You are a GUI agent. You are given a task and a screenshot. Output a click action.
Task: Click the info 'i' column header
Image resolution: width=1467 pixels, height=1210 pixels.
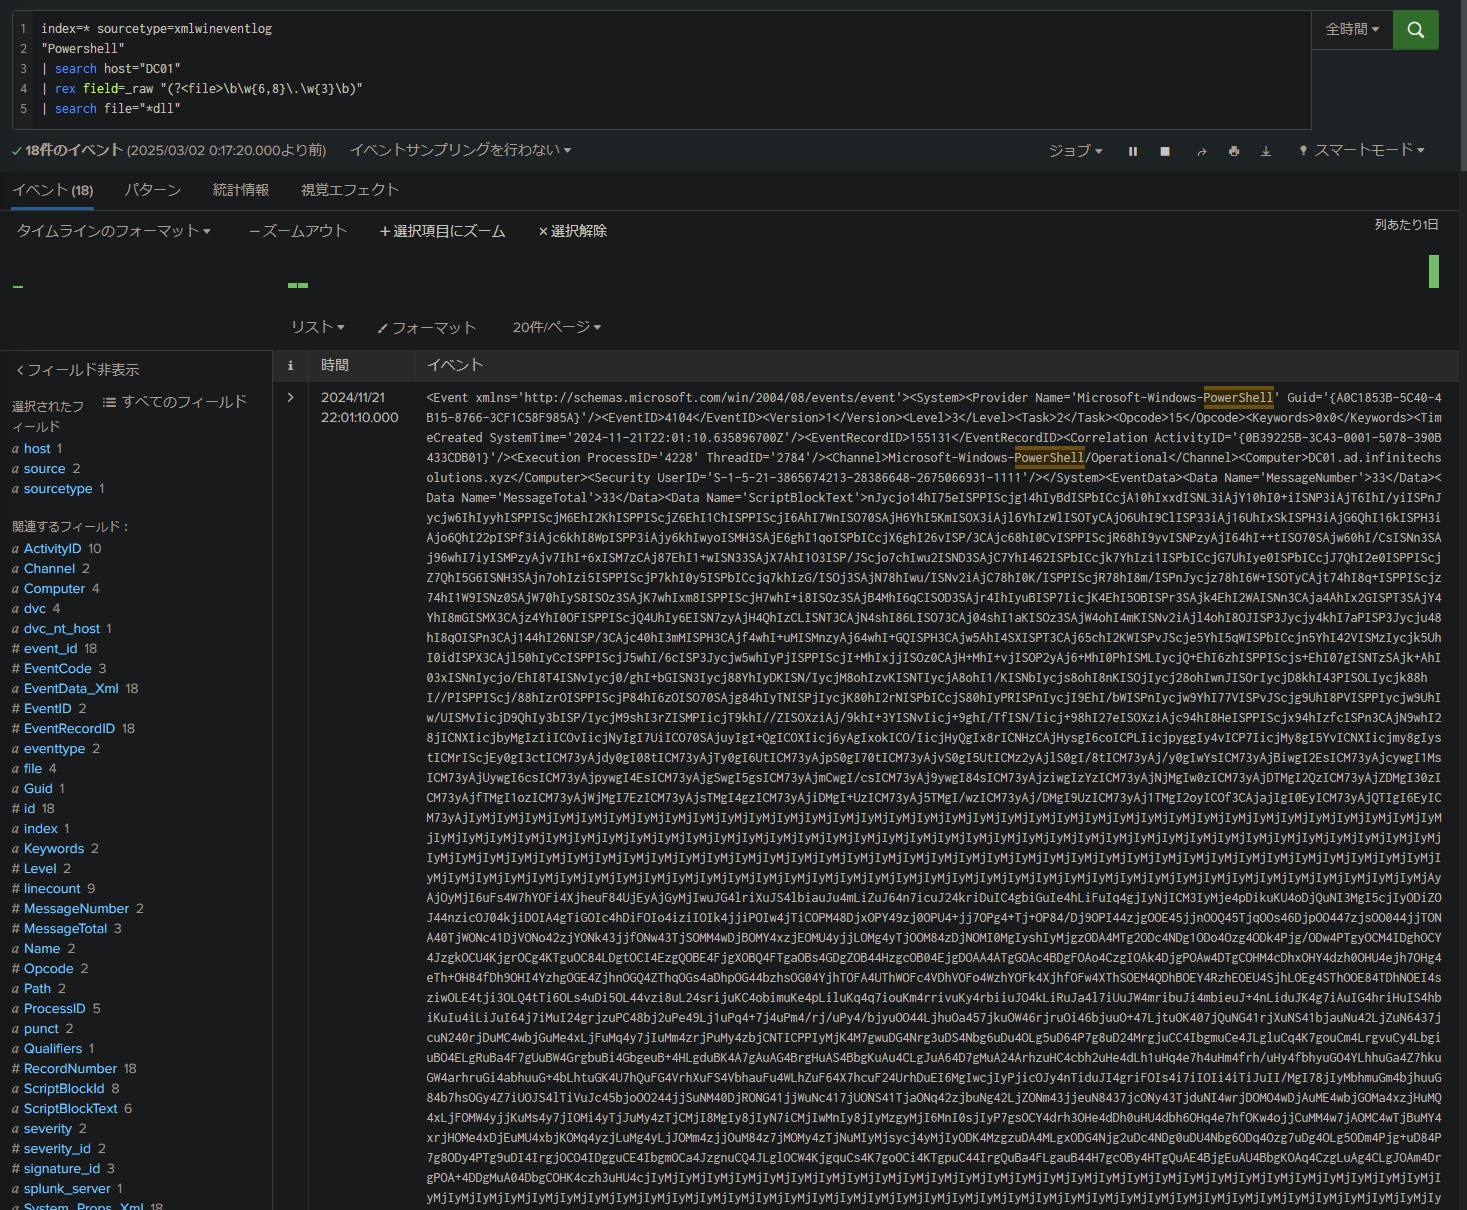(291, 366)
